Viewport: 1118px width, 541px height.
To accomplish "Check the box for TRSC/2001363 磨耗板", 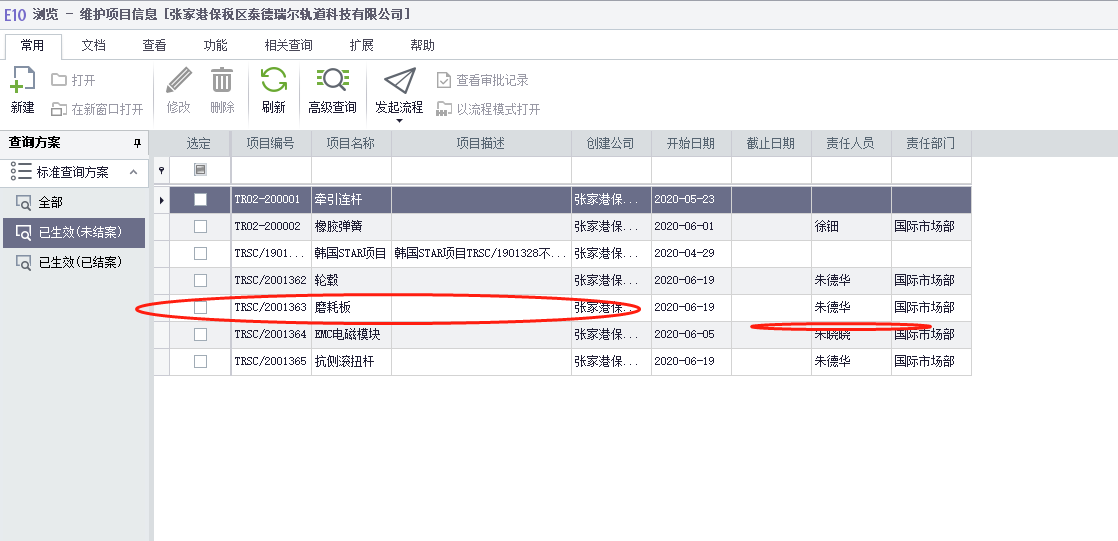I will (200, 307).
